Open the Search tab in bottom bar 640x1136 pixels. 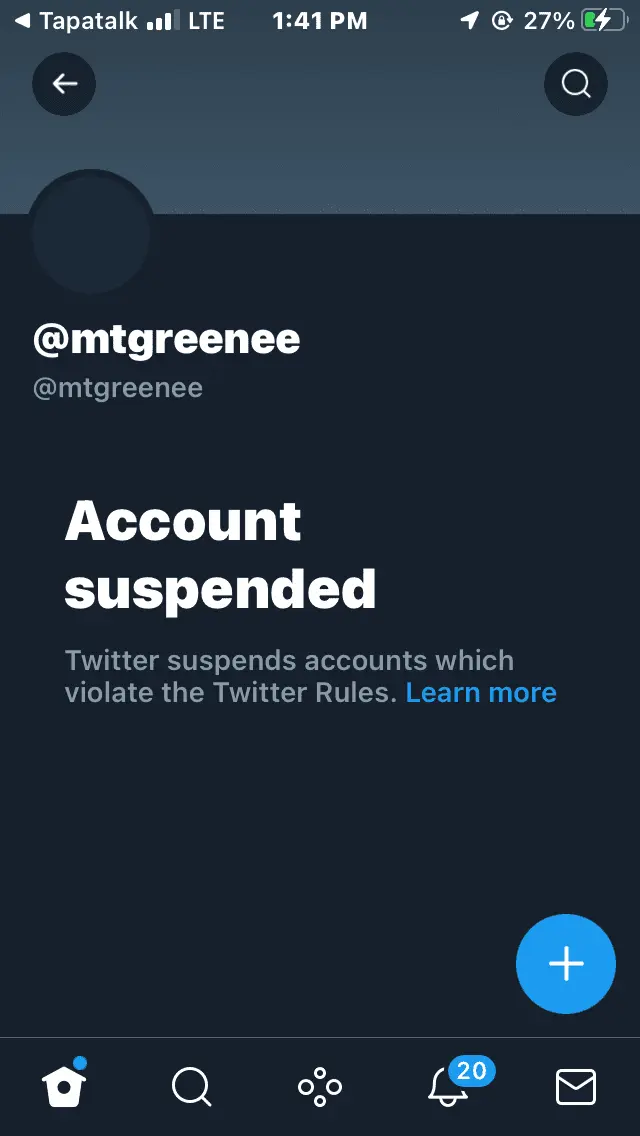point(191,1086)
